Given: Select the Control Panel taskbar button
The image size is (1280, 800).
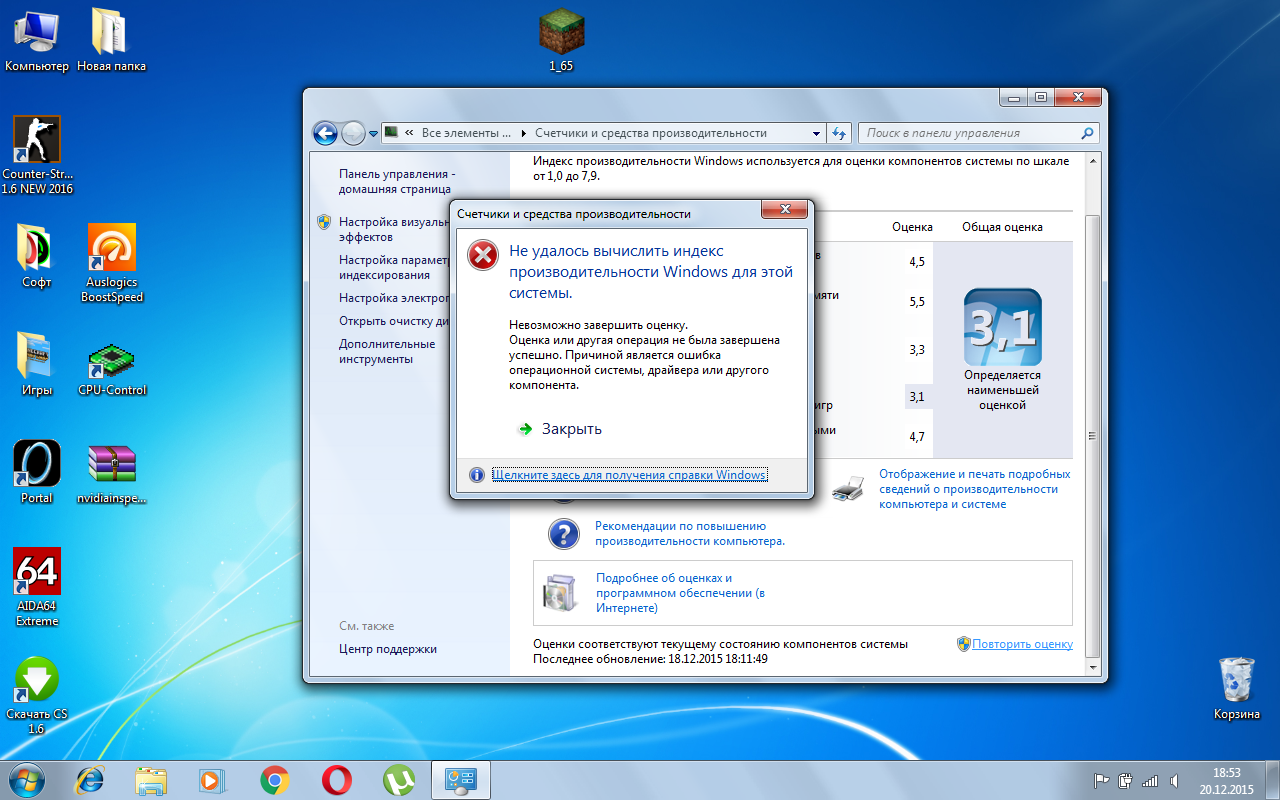Looking at the screenshot, I should click(461, 780).
